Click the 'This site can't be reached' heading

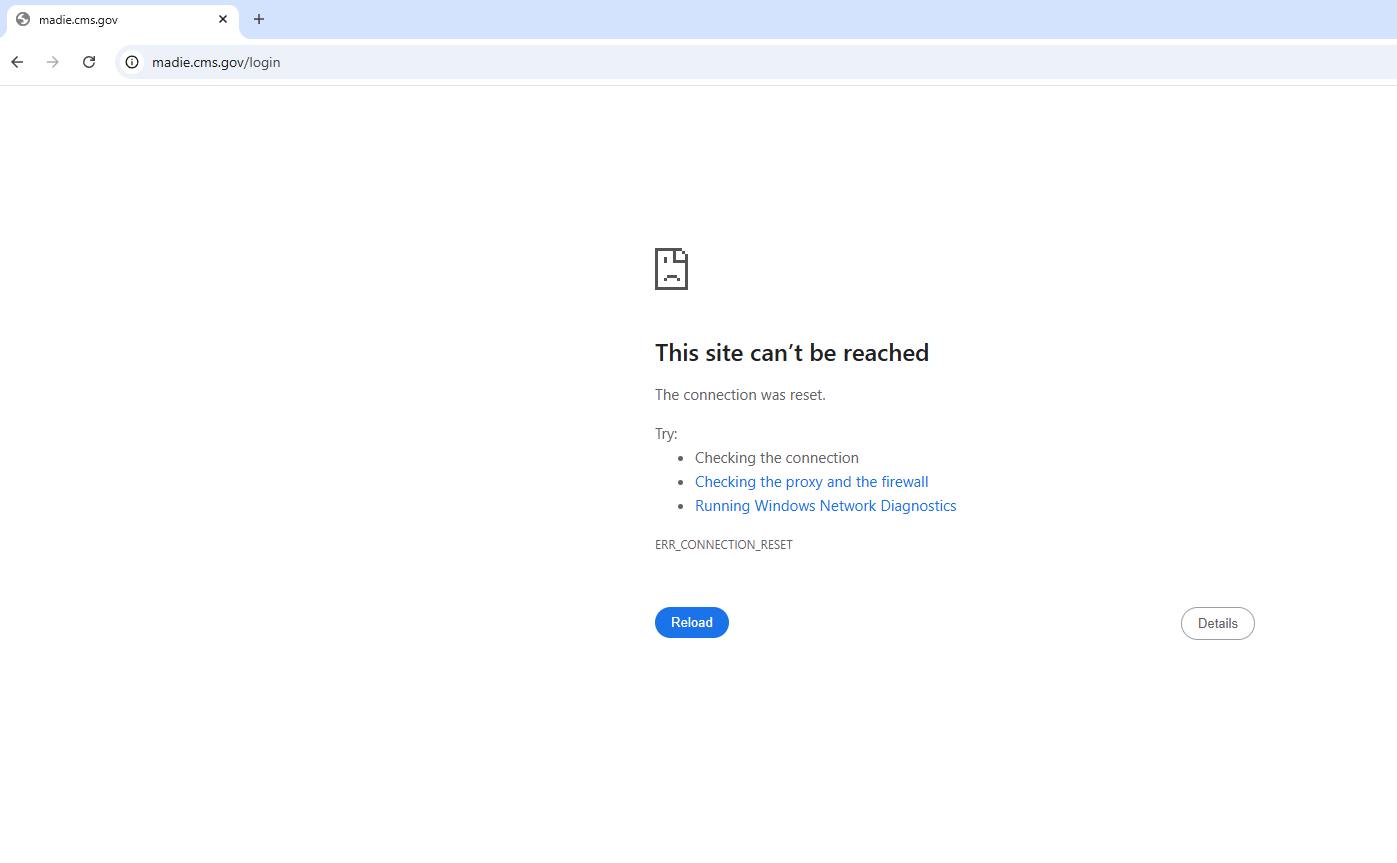[x=791, y=353]
